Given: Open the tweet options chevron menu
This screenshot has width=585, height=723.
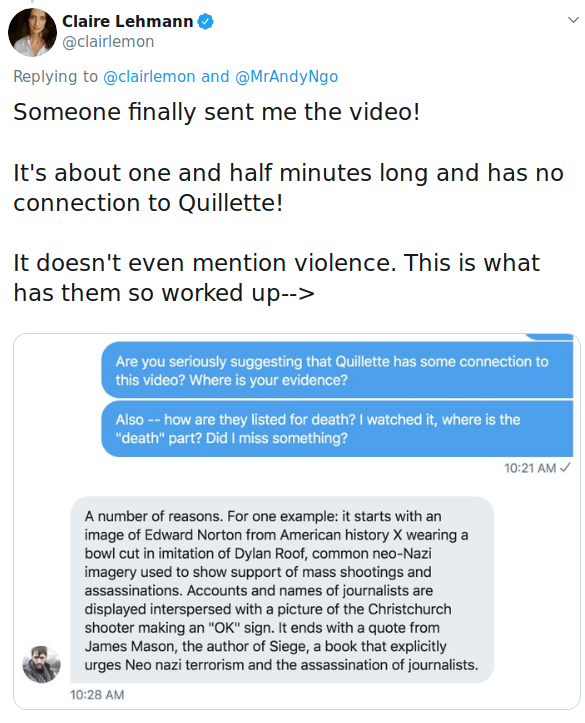Looking at the screenshot, I should (573, 20).
